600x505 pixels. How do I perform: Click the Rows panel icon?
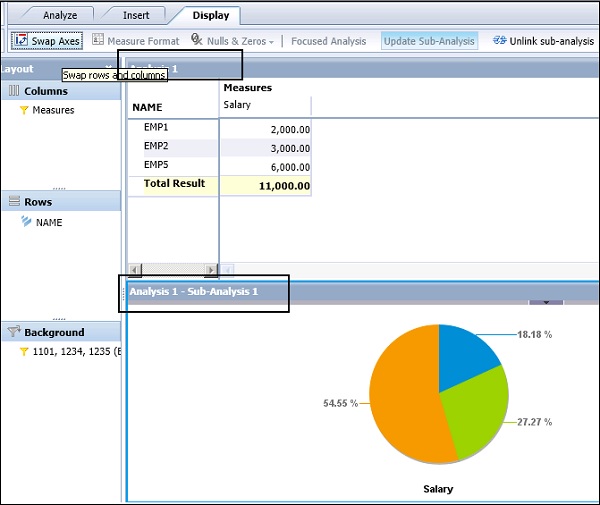[x=14, y=201]
